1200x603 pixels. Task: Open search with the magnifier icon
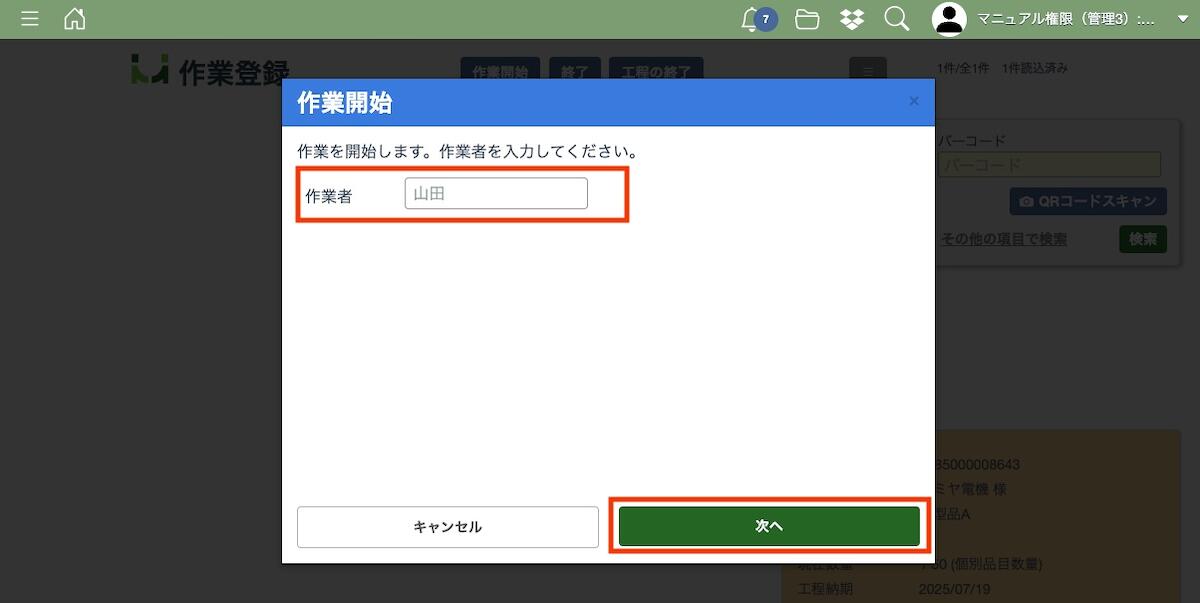(897, 19)
